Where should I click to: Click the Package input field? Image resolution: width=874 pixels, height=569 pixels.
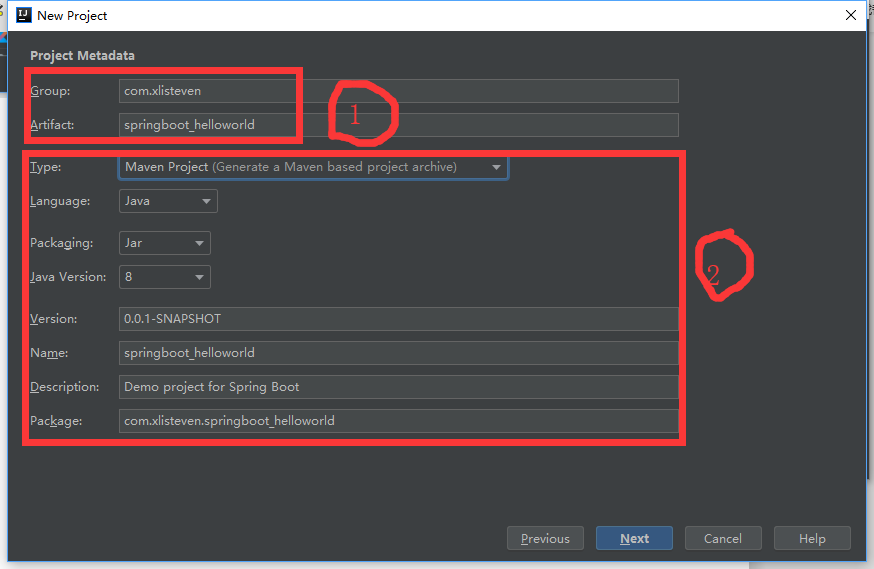(x=399, y=421)
